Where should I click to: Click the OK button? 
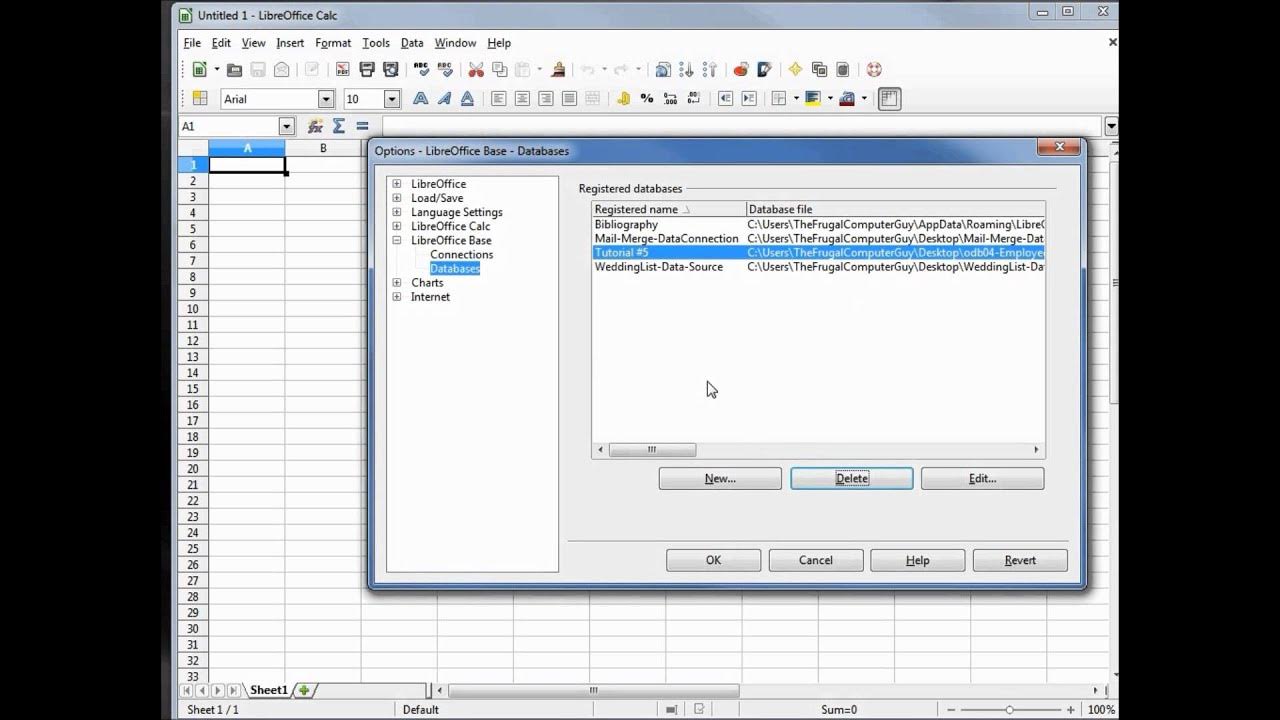713,561
